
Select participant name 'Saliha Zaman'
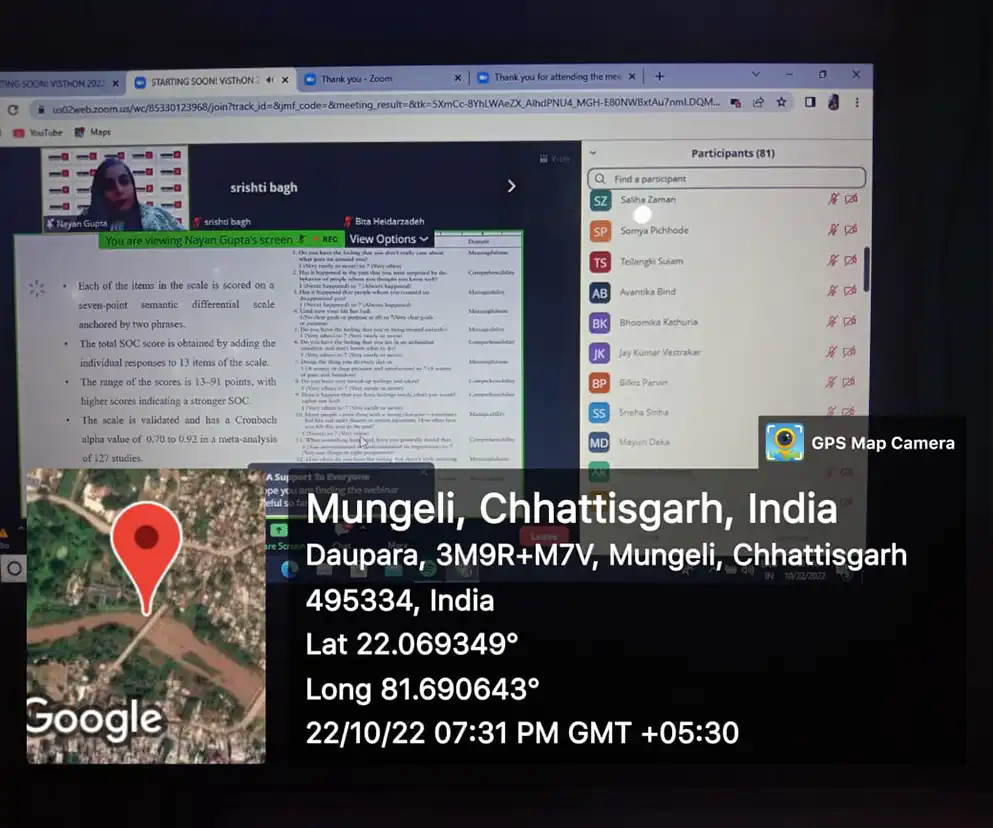(648, 200)
